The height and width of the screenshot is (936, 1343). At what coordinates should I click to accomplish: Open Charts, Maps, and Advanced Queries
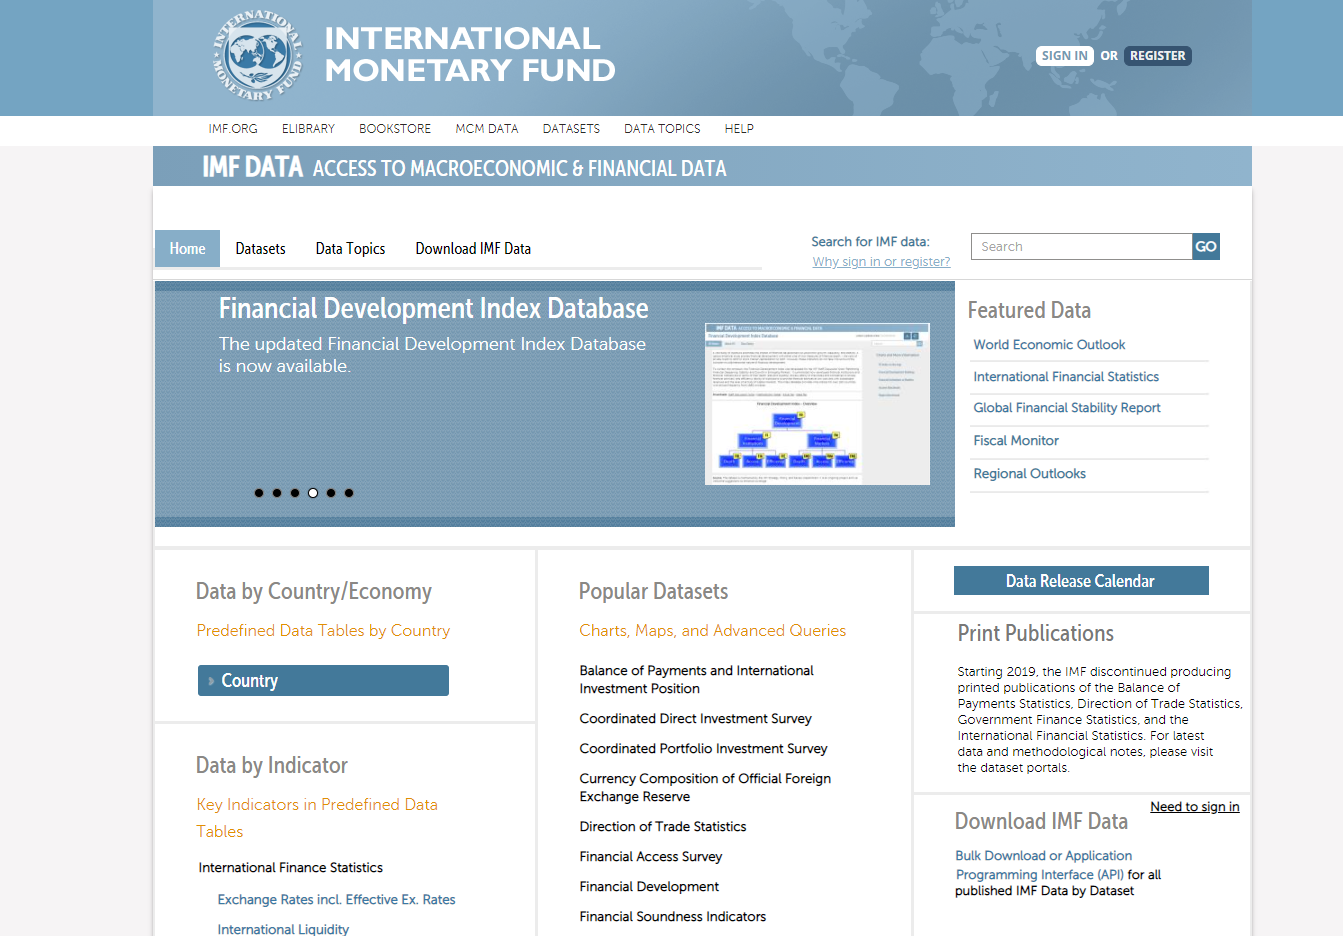712,631
